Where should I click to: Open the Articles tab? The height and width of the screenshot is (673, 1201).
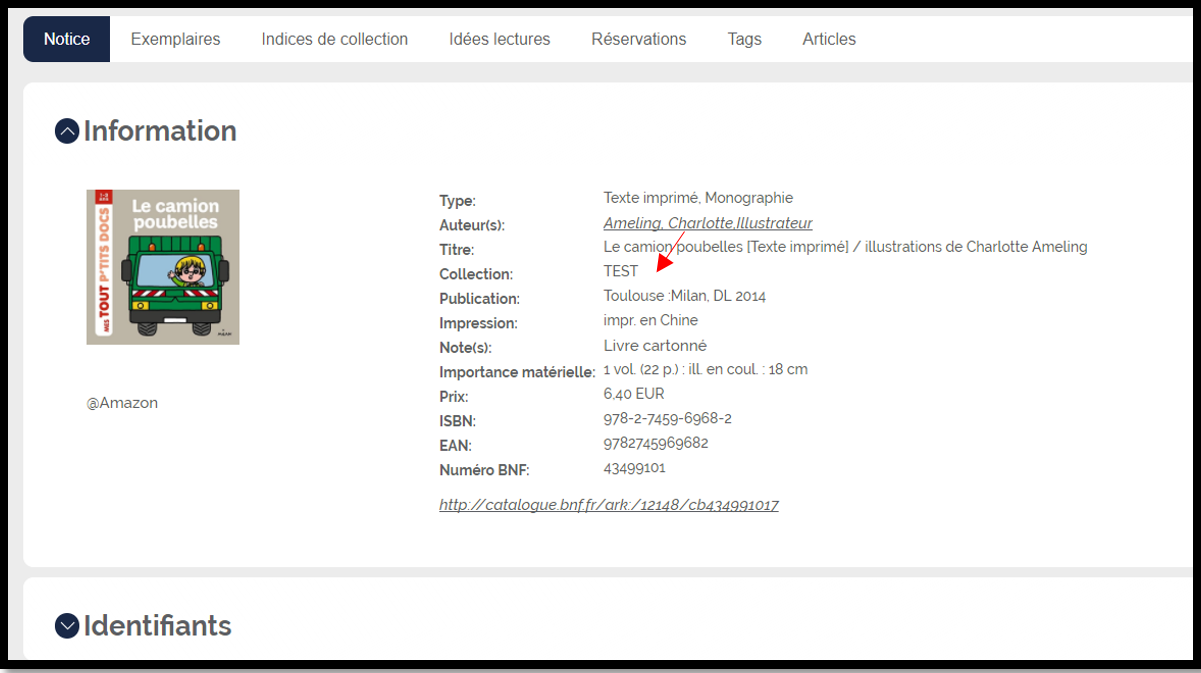[x=829, y=39]
